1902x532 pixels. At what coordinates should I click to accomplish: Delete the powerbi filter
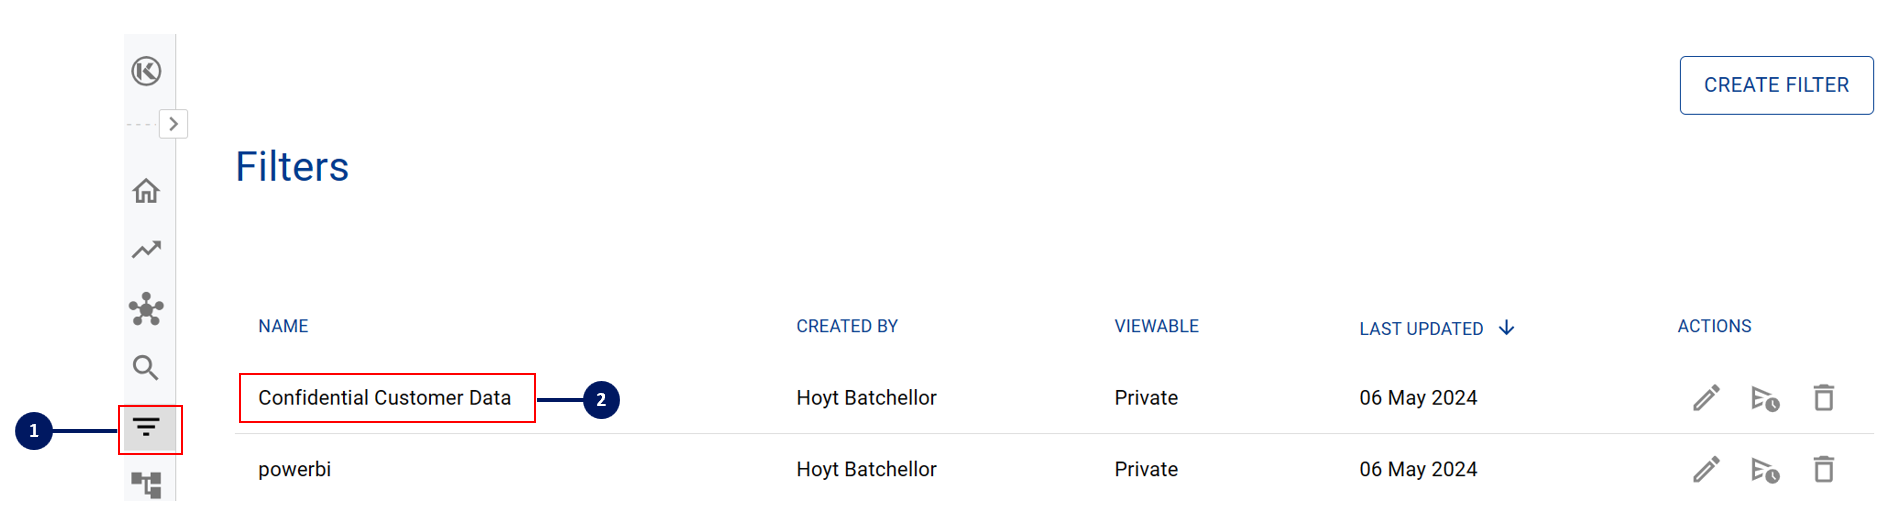click(x=1824, y=469)
